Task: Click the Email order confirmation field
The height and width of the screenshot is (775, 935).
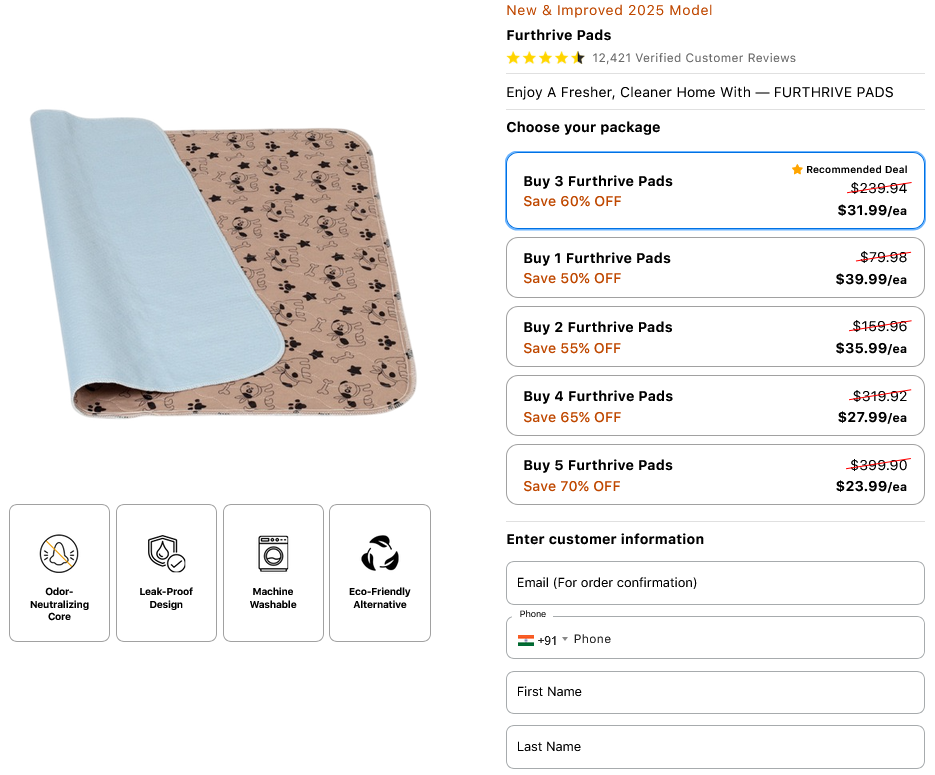Action: point(715,583)
